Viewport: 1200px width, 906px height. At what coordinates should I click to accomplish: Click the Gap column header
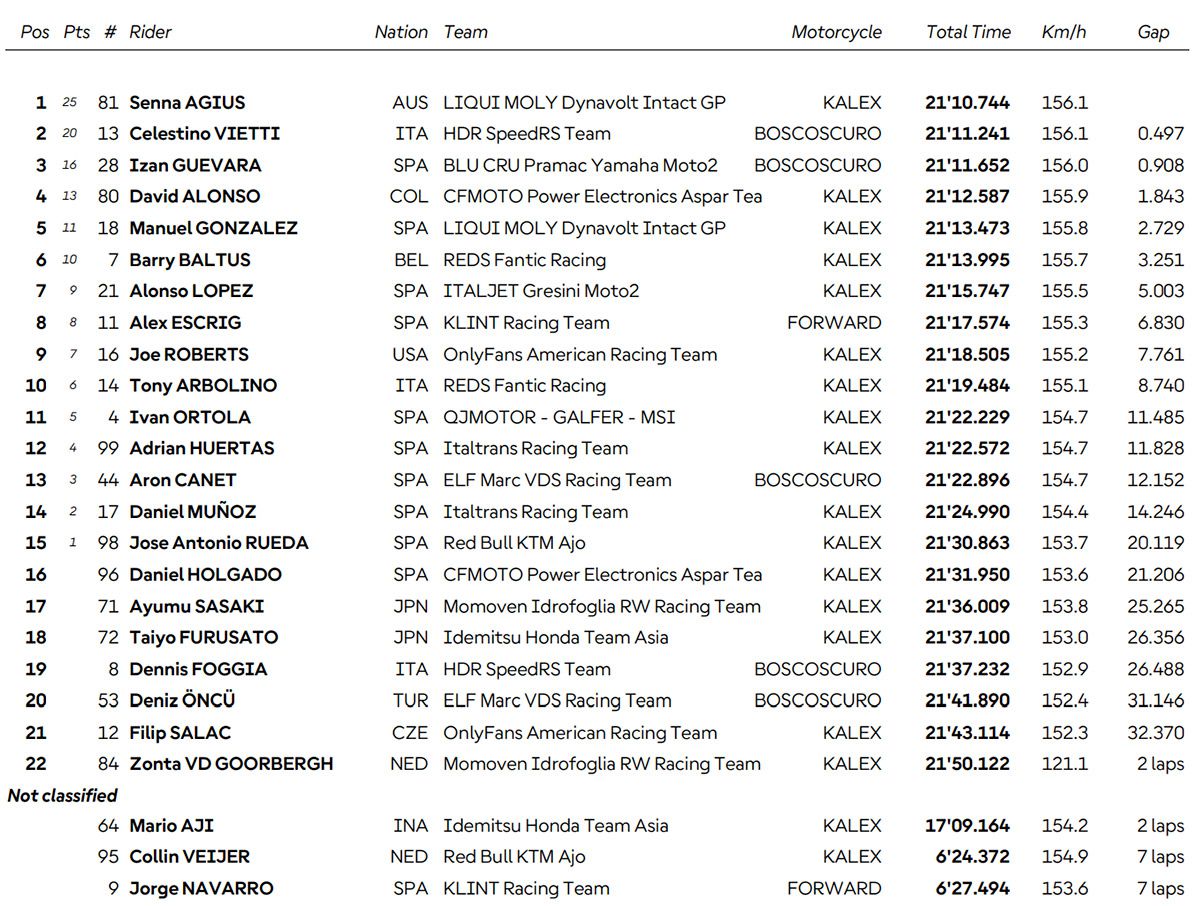click(1153, 32)
